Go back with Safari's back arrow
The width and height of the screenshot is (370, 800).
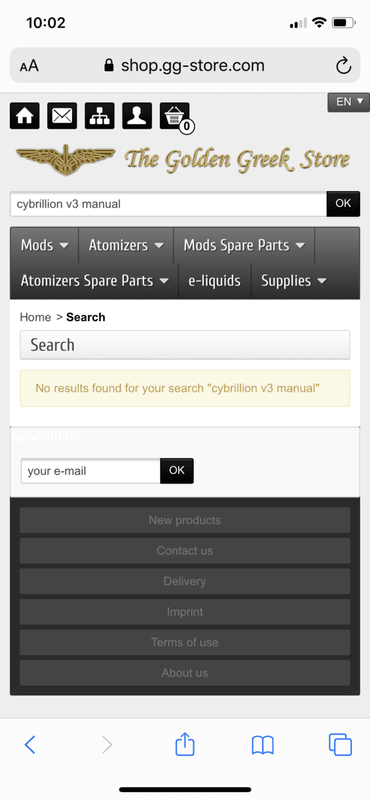click(x=30, y=745)
